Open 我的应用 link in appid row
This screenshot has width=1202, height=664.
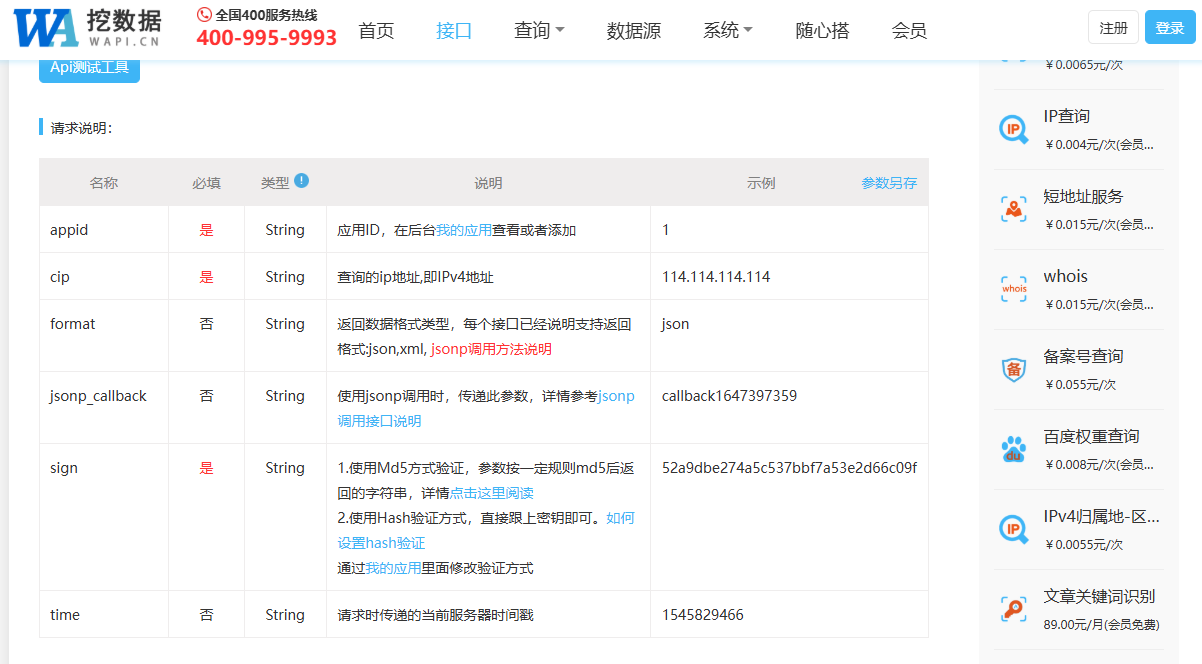(x=463, y=230)
